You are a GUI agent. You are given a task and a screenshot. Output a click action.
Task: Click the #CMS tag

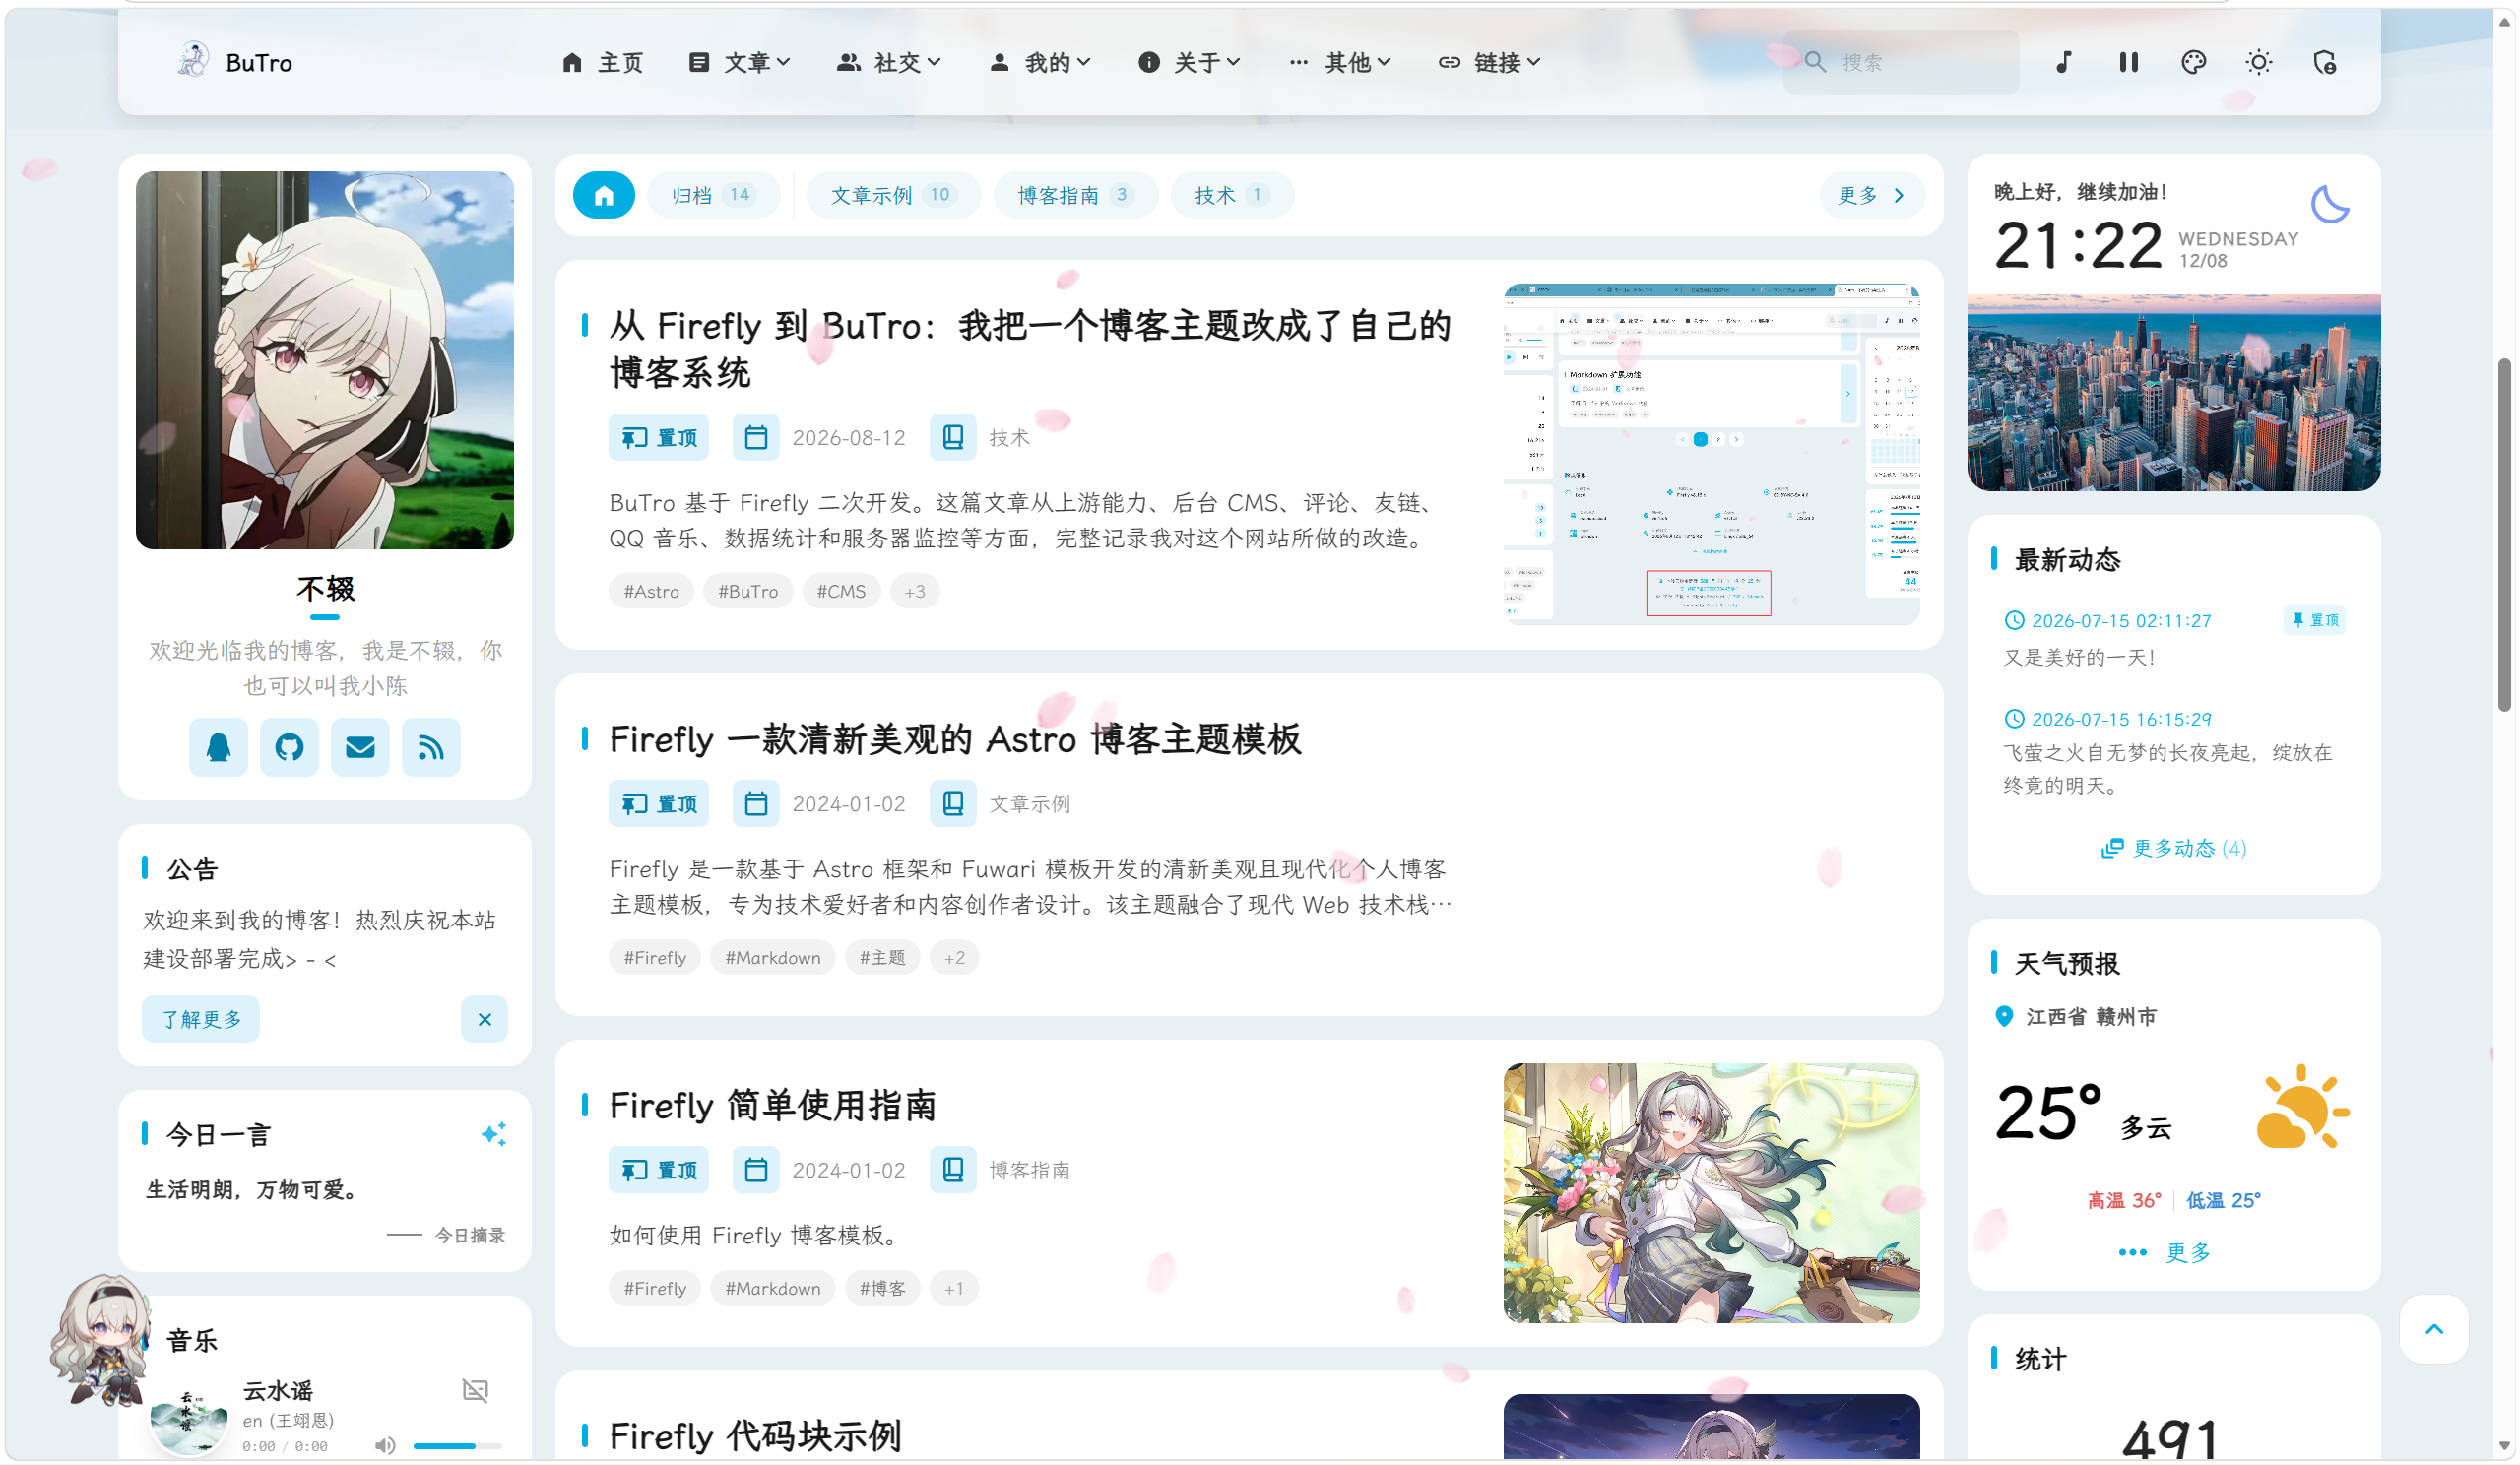point(841,591)
